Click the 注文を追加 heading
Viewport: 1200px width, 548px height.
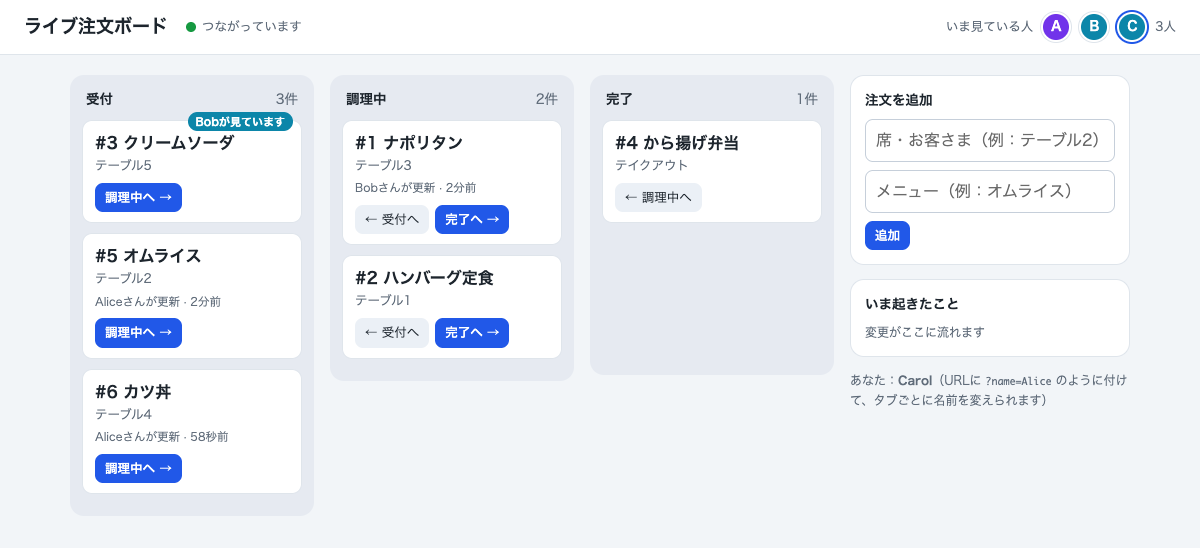(x=899, y=100)
